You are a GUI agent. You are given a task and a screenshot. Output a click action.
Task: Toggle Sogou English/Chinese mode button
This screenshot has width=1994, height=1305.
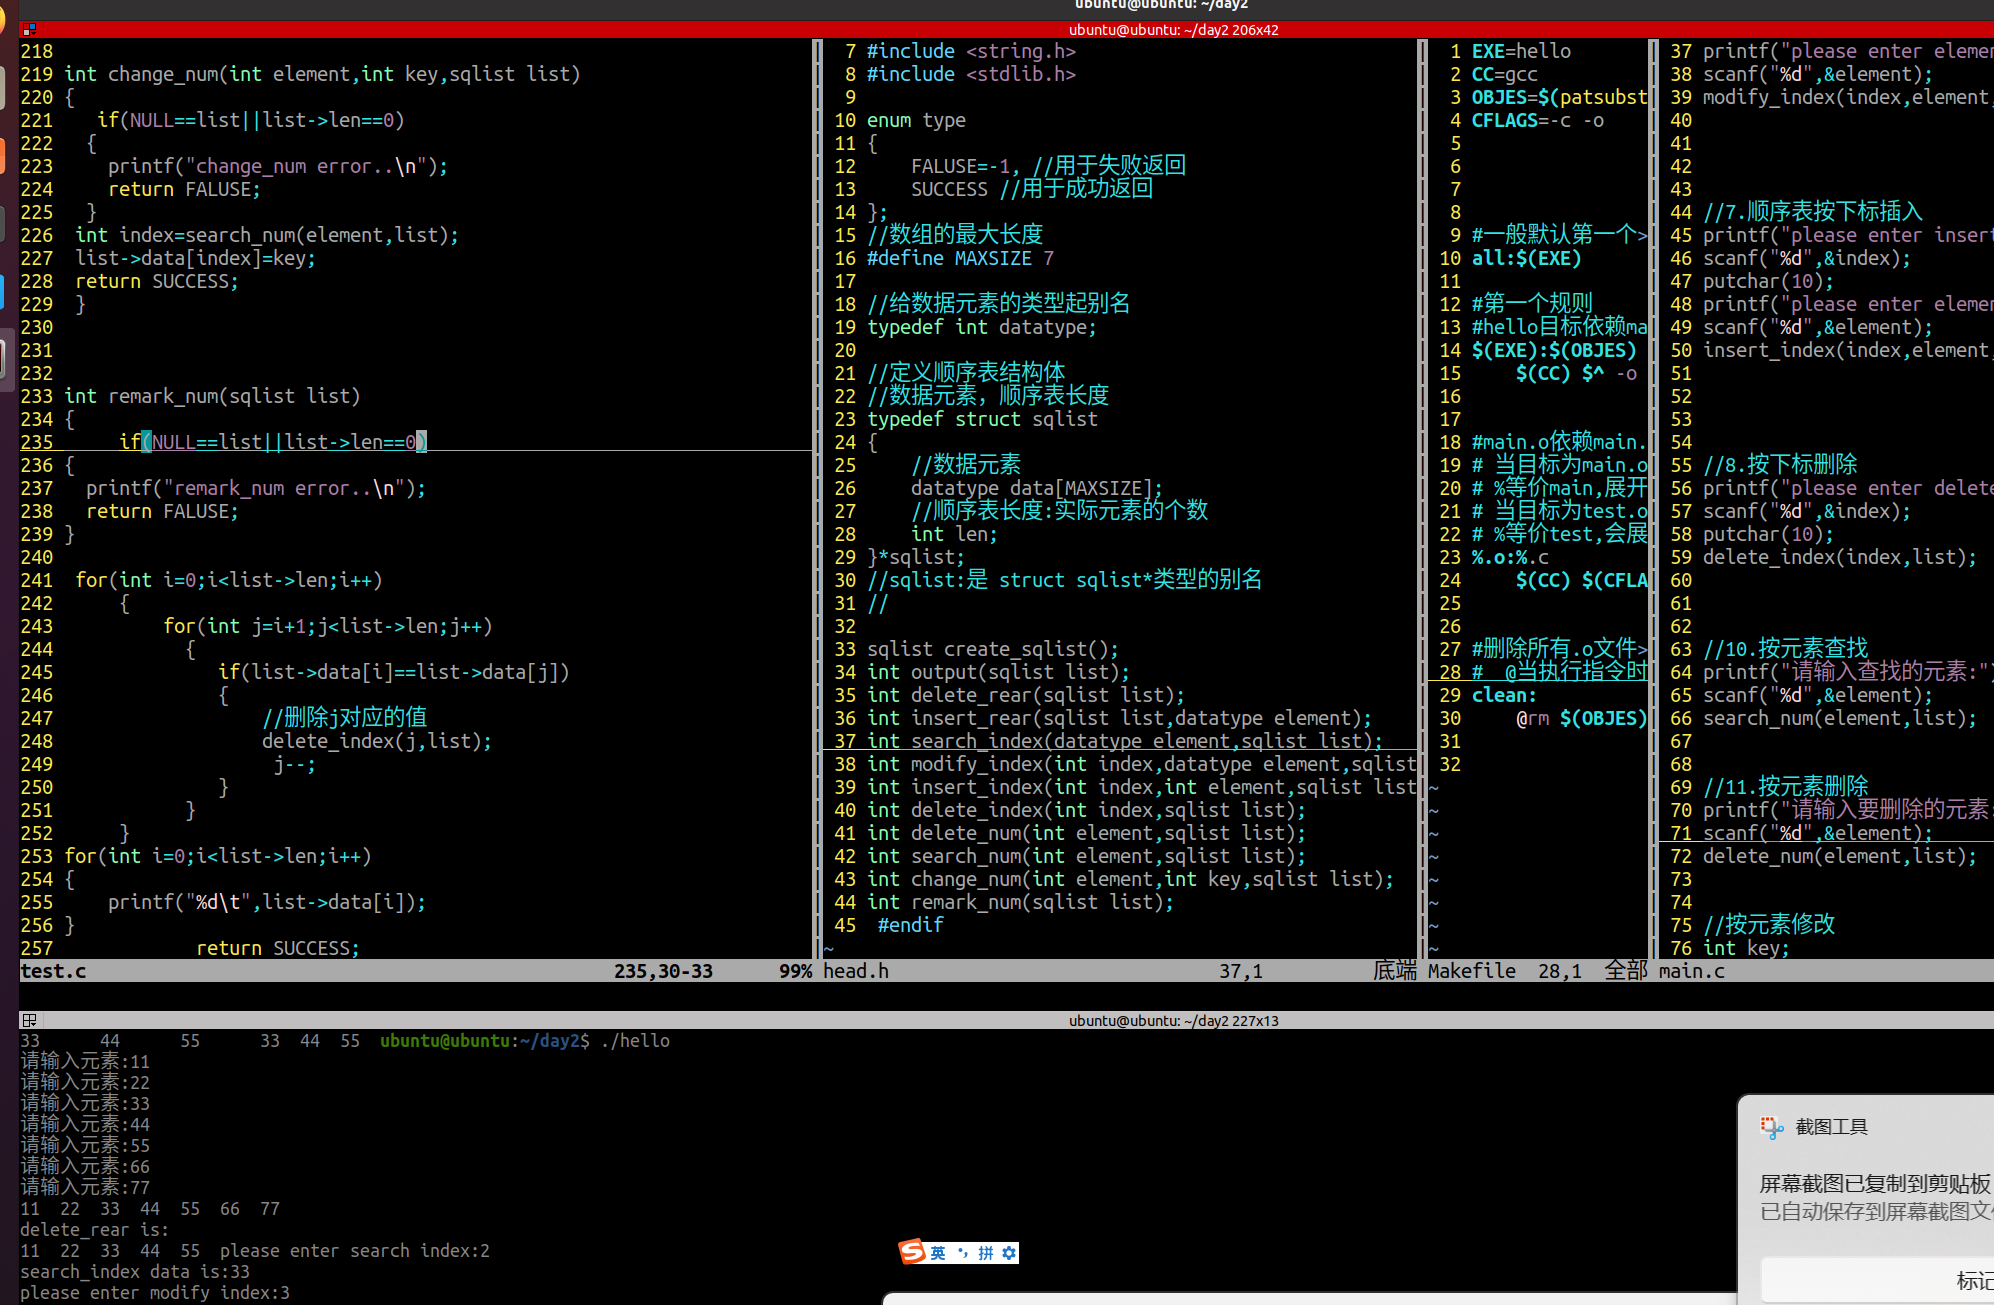(938, 1253)
